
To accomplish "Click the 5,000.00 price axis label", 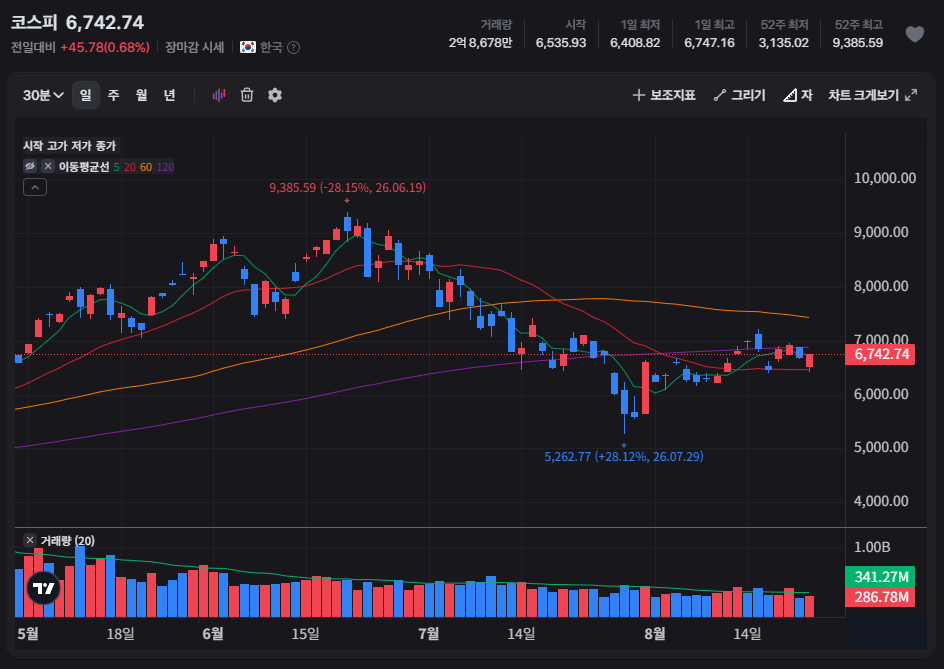I will [881, 447].
